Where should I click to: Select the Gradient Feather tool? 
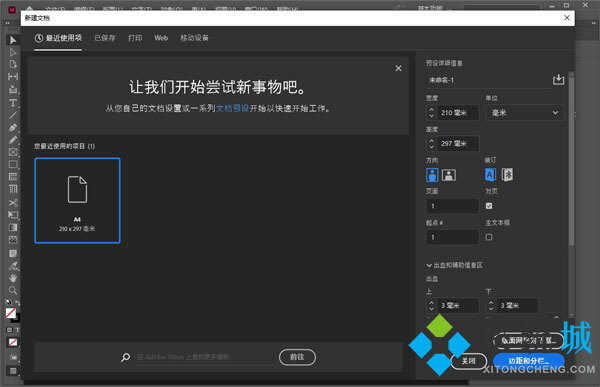13,240
